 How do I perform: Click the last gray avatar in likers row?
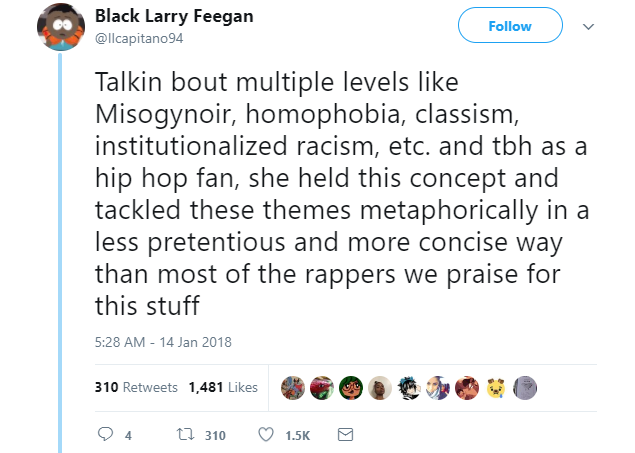pos(526,387)
